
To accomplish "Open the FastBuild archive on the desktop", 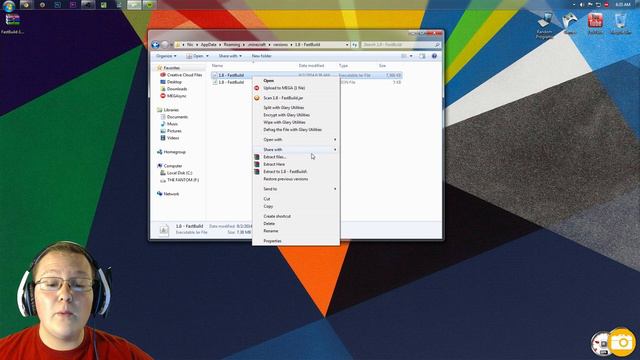I will coord(13,23).
